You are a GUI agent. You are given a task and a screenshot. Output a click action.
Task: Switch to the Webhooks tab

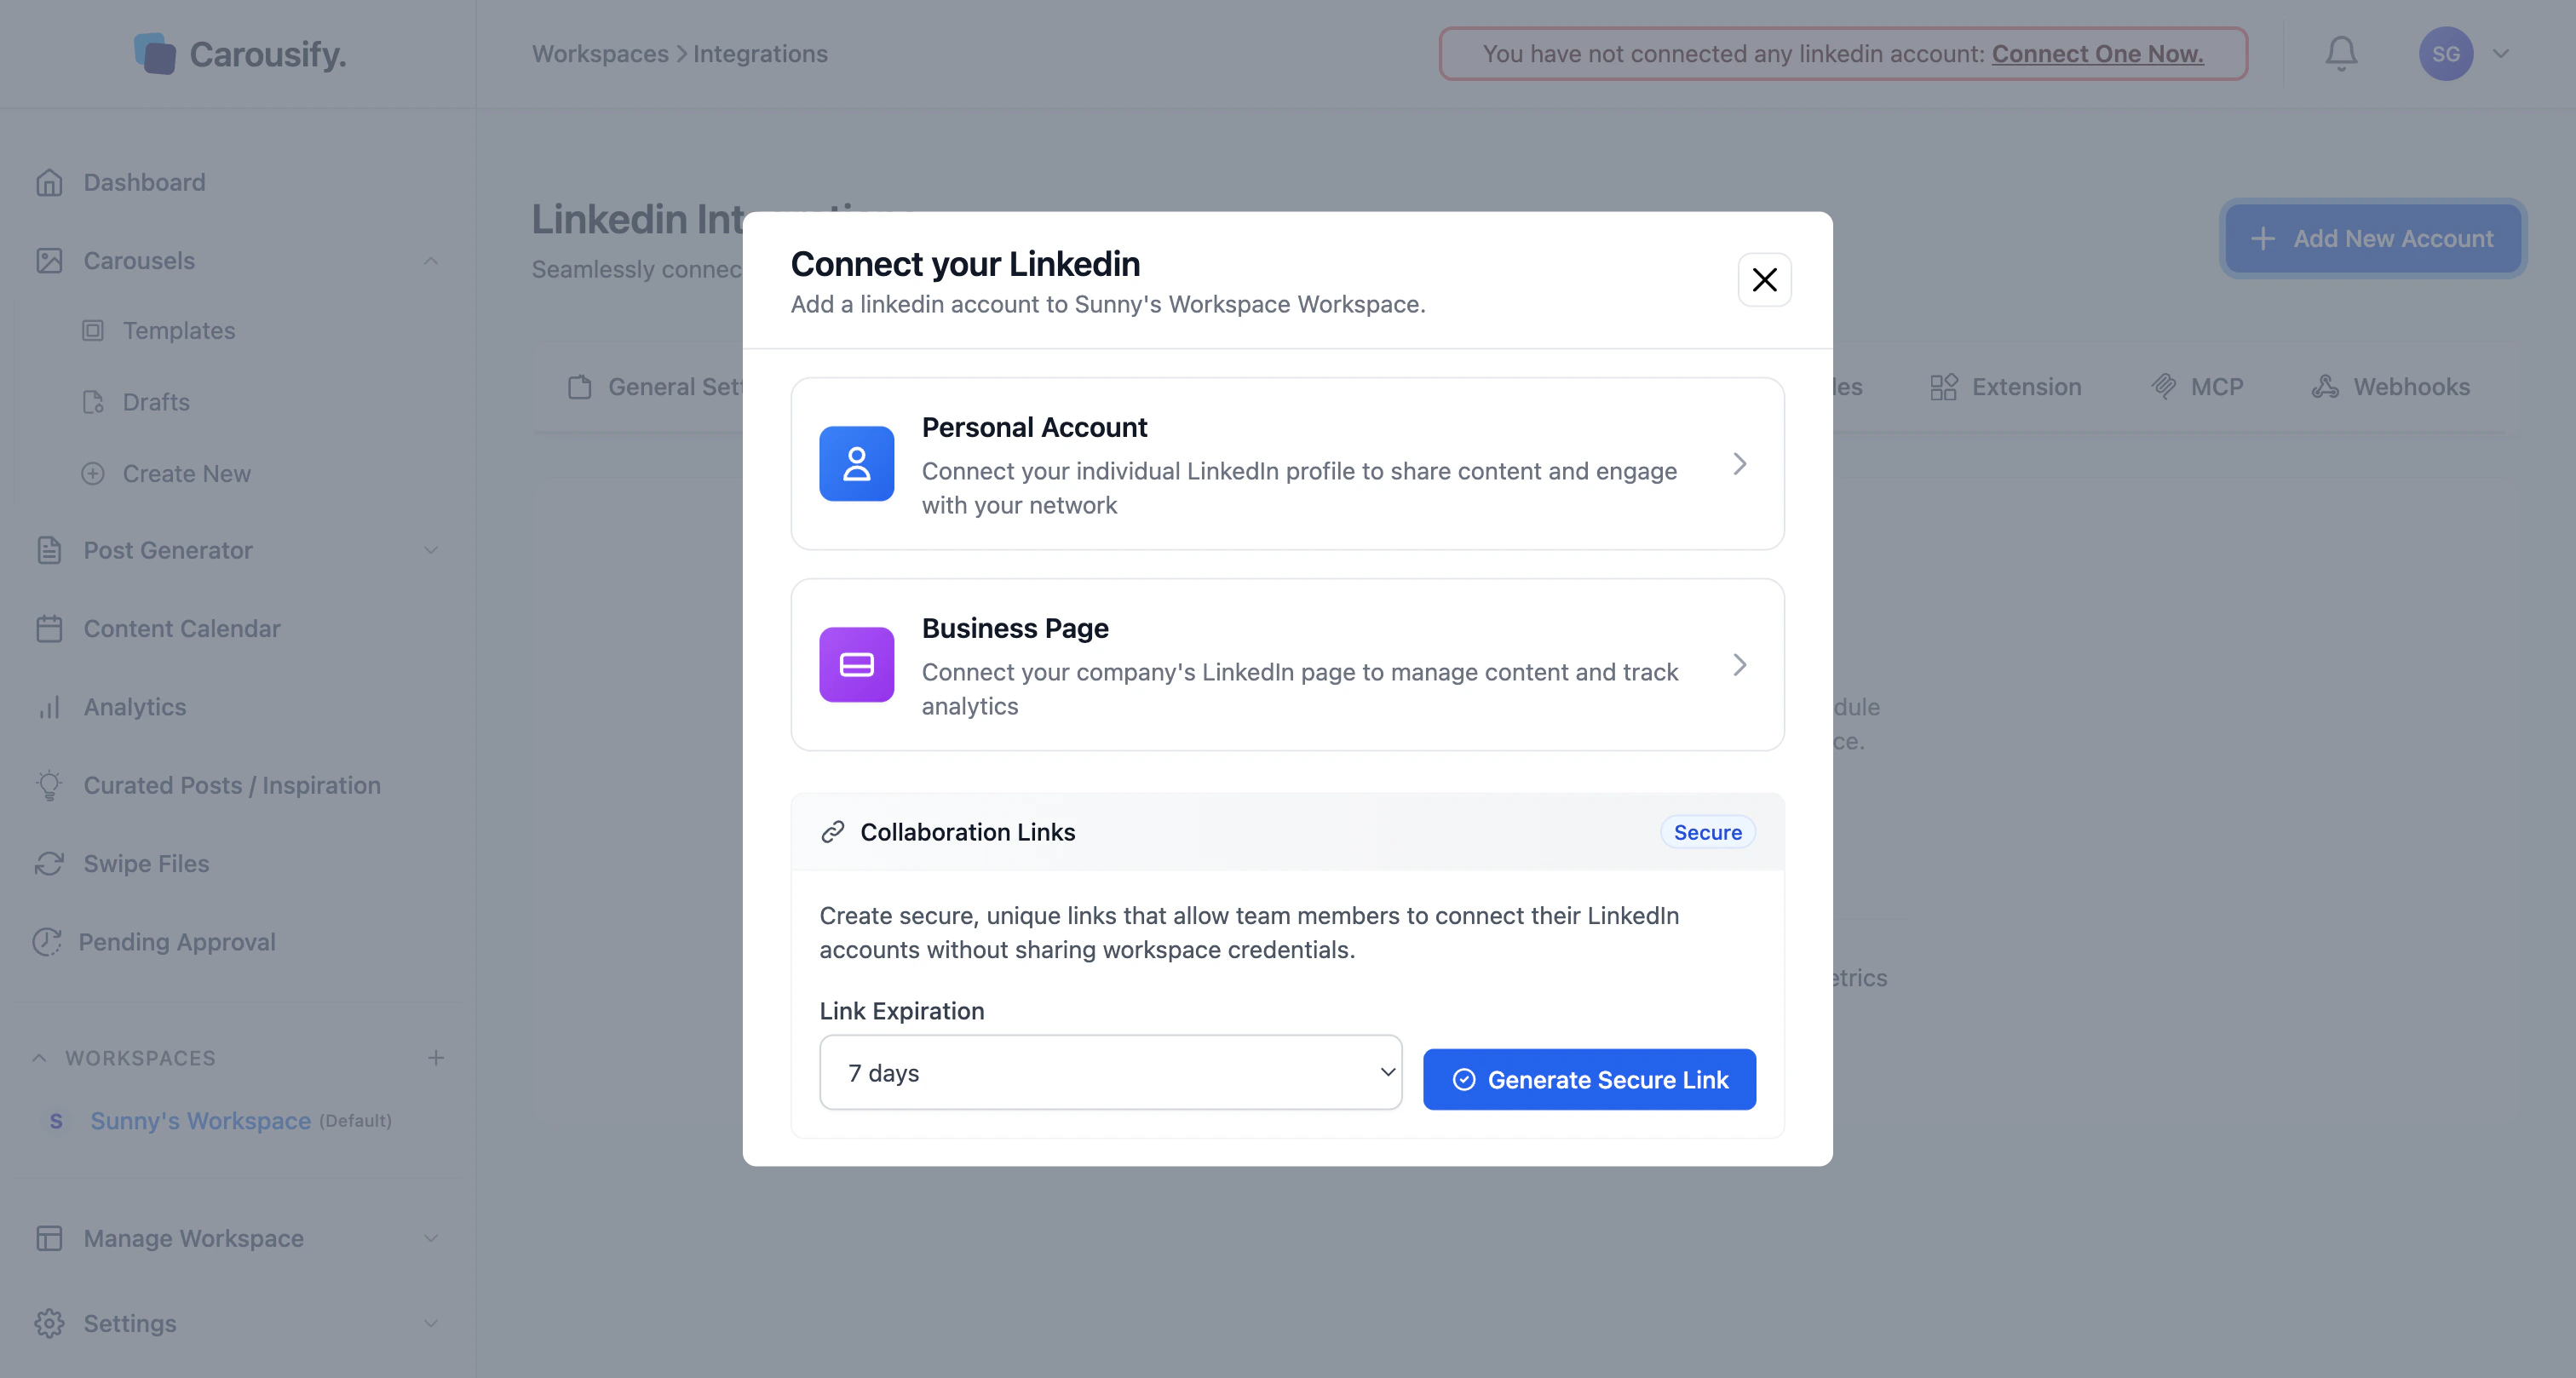click(x=2390, y=387)
